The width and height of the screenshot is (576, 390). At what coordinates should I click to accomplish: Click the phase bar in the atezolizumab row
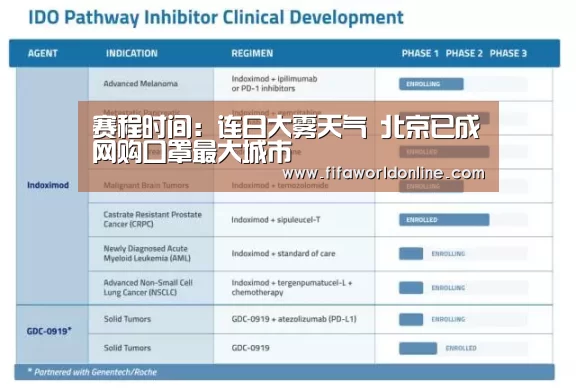click(411, 319)
